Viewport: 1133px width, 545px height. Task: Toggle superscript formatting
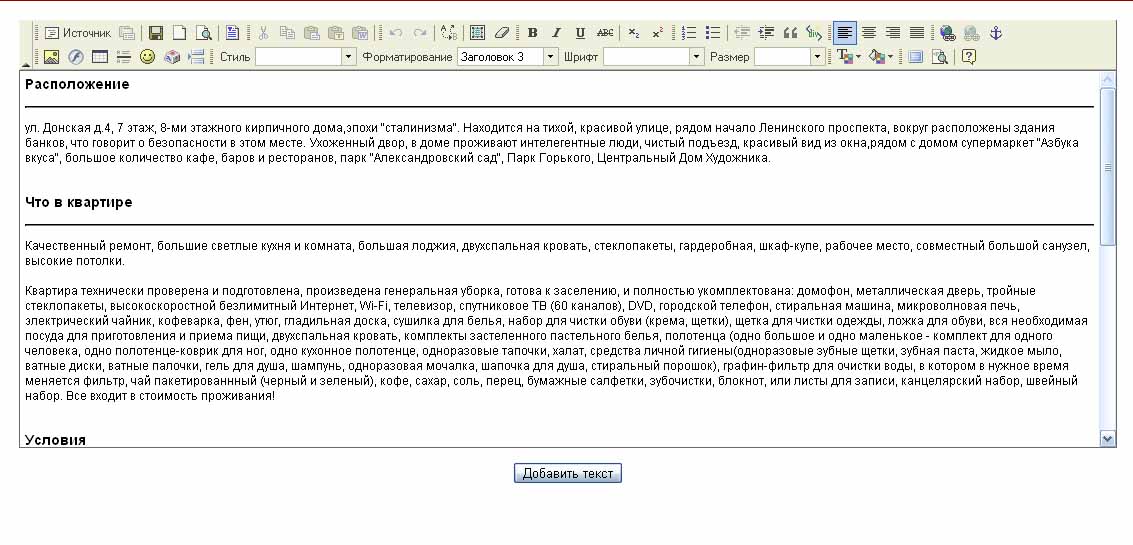658,33
